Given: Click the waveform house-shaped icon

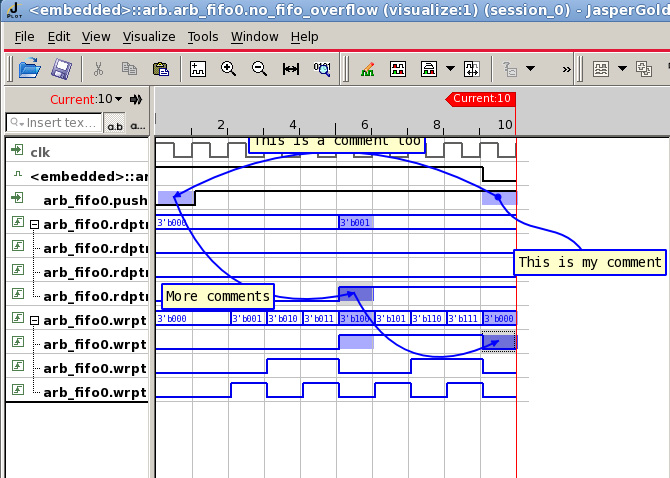Looking at the screenshot, I should point(429,69).
